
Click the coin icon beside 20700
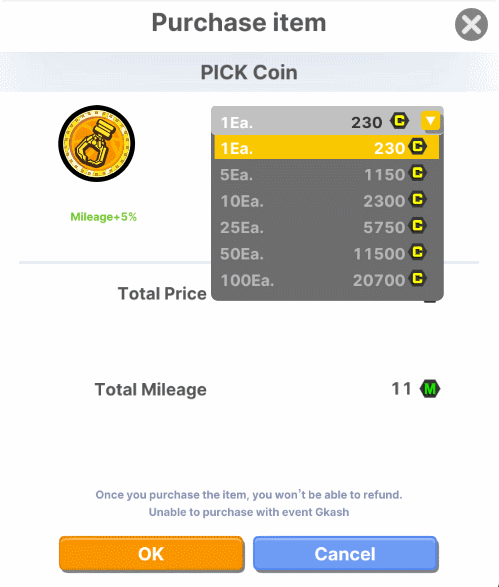417,279
